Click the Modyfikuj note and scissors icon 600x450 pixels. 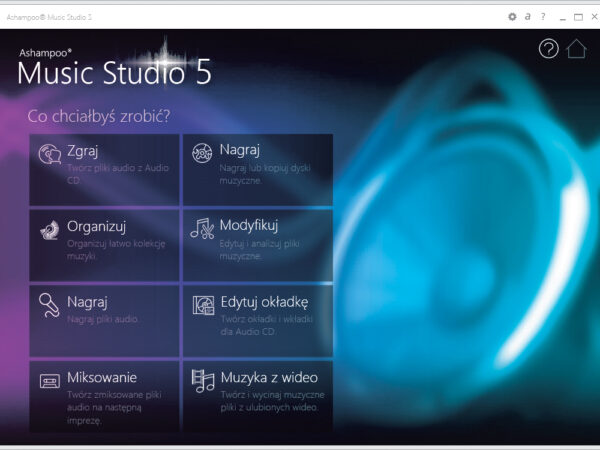203,229
